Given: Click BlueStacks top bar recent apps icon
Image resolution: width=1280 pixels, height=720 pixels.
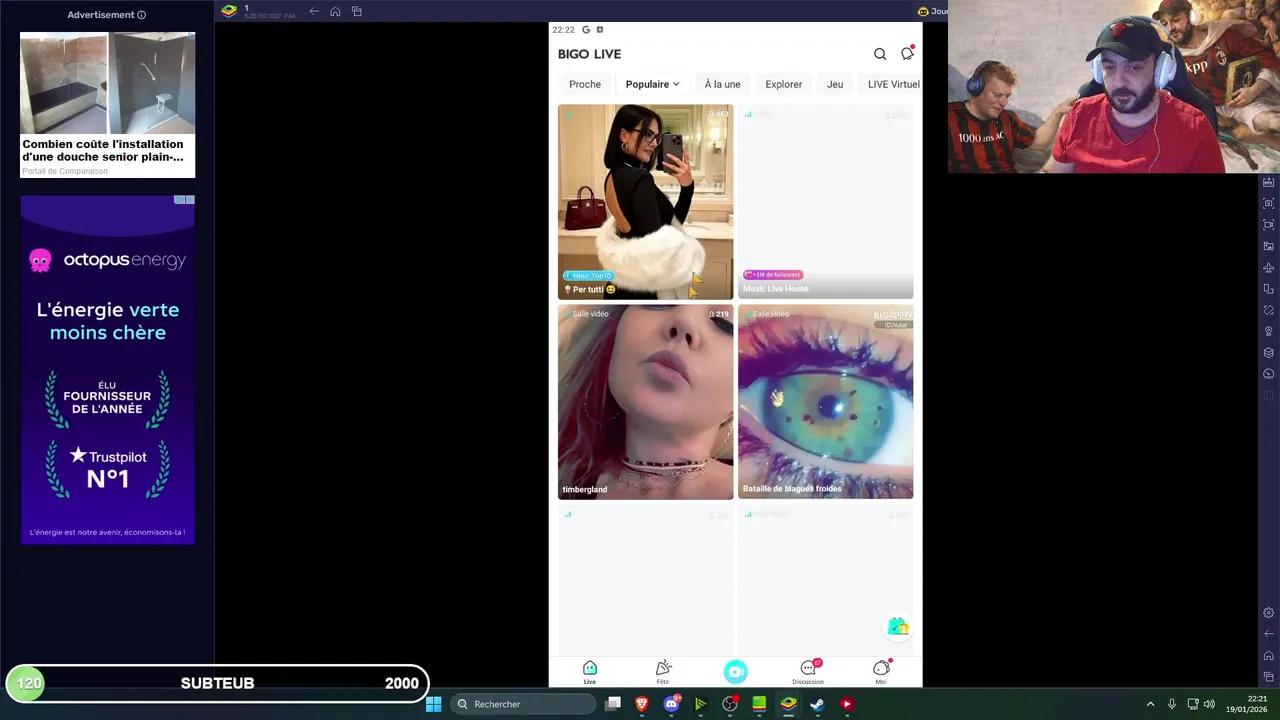Looking at the screenshot, I should (357, 11).
